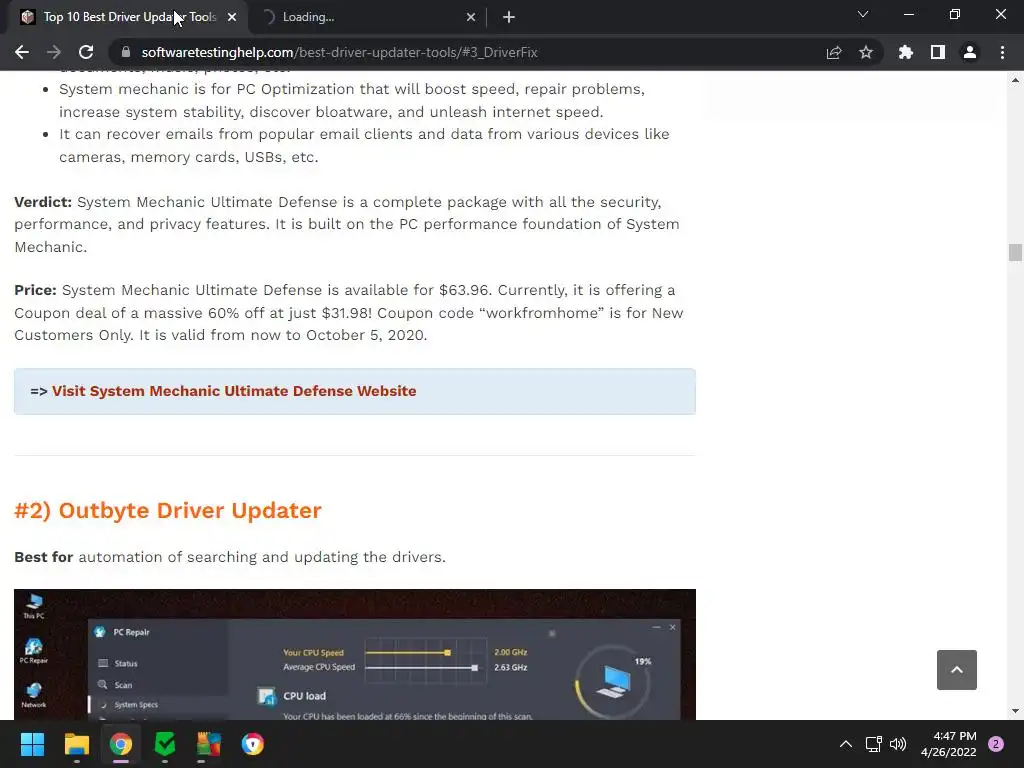Go back to the previous page

pyautogui.click(x=22, y=52)
